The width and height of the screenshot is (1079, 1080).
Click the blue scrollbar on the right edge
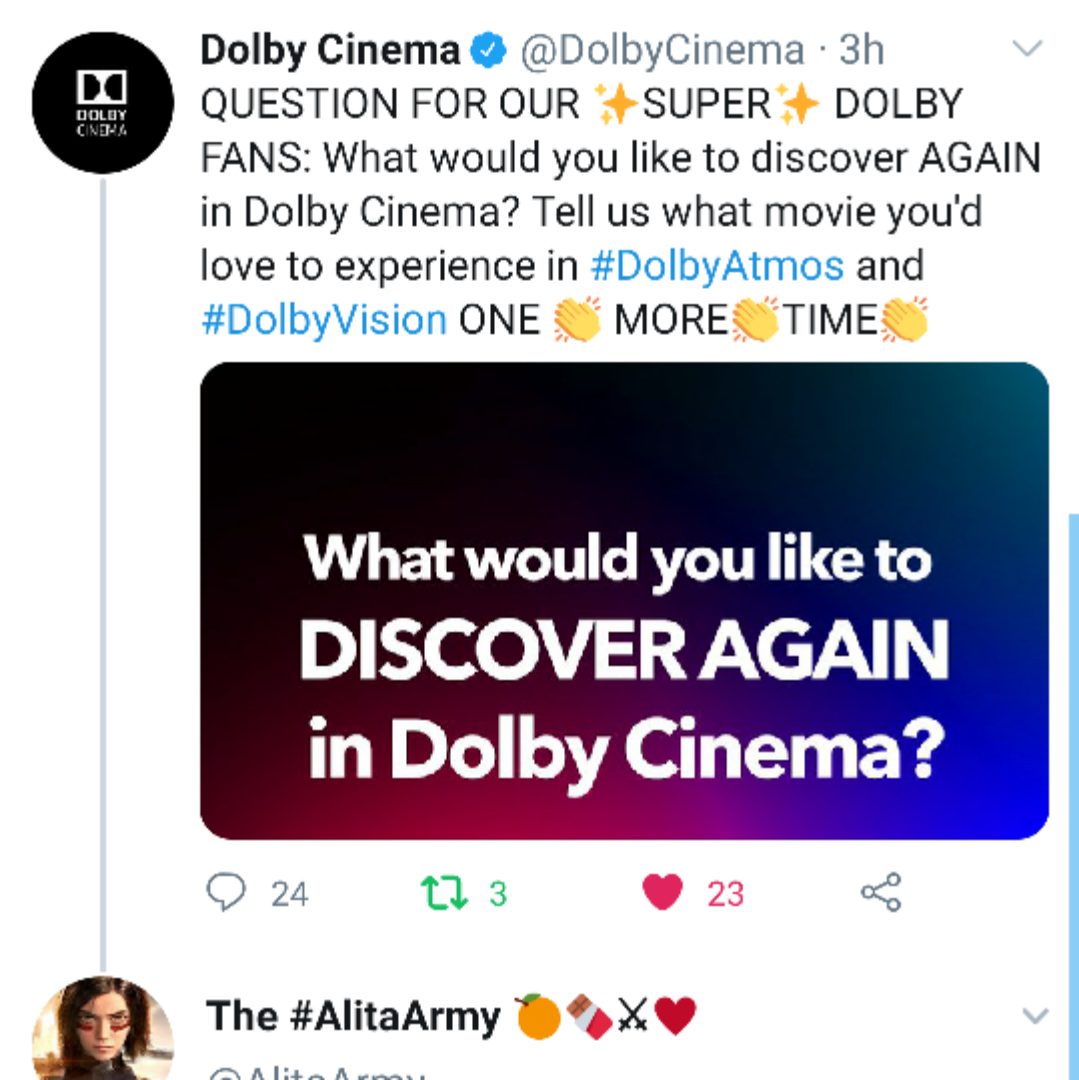tap(1073, 790)
